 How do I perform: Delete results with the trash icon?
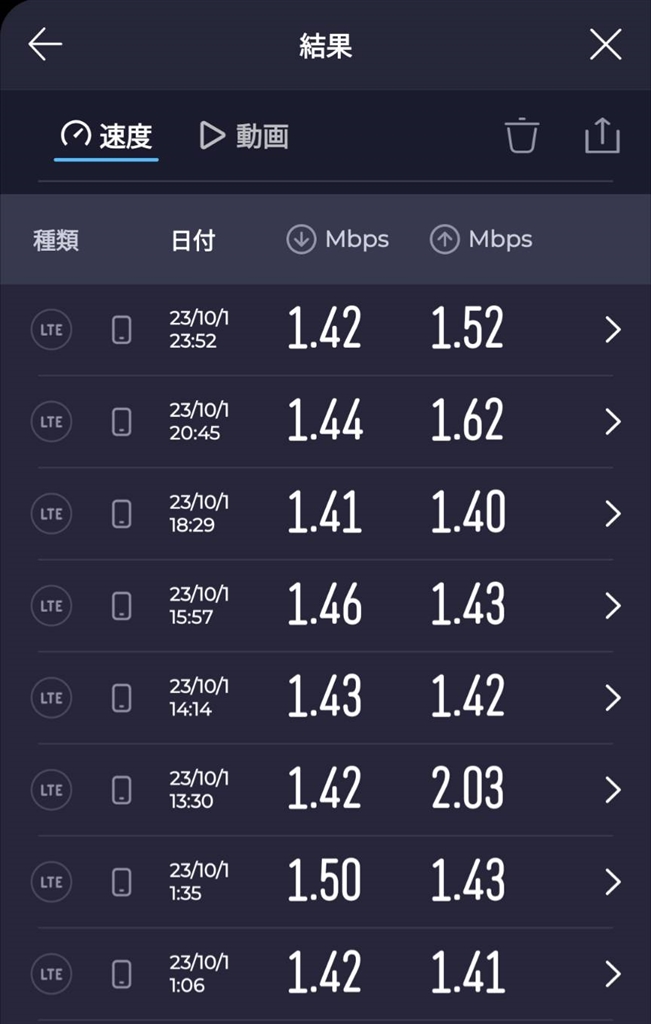point(522,135)
